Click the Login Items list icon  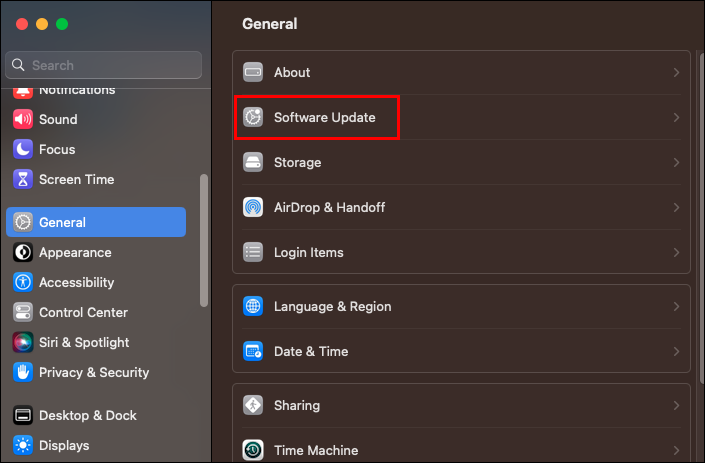click(x=254, y=252)
